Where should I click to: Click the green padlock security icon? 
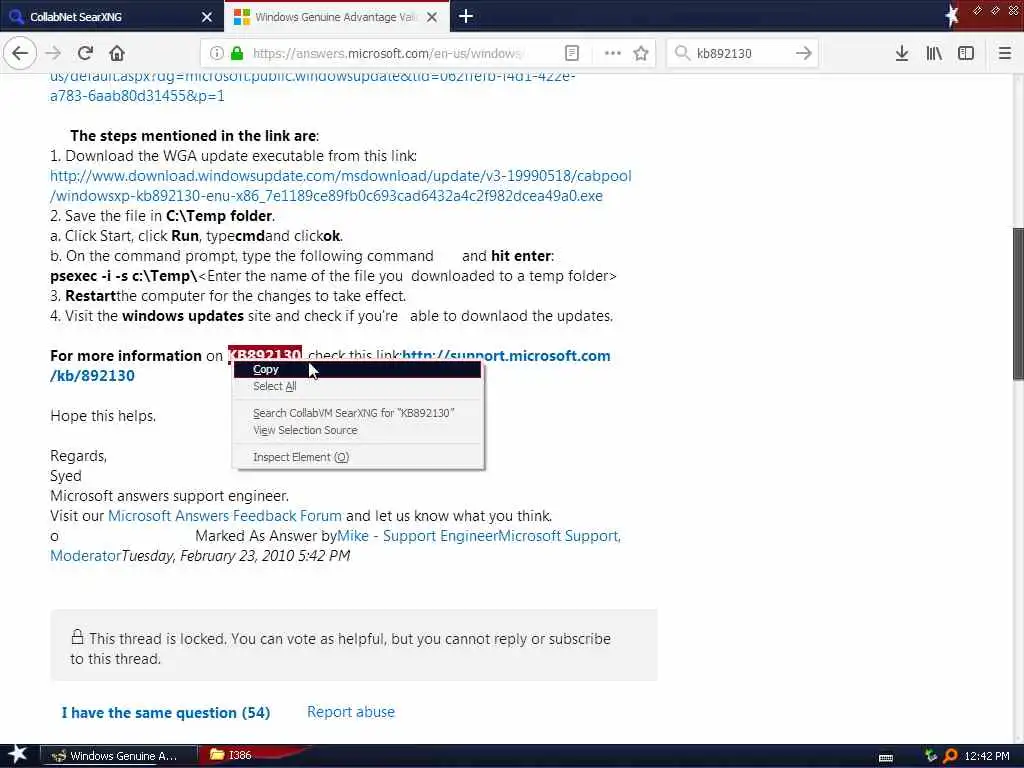click(x=237, y=53)
